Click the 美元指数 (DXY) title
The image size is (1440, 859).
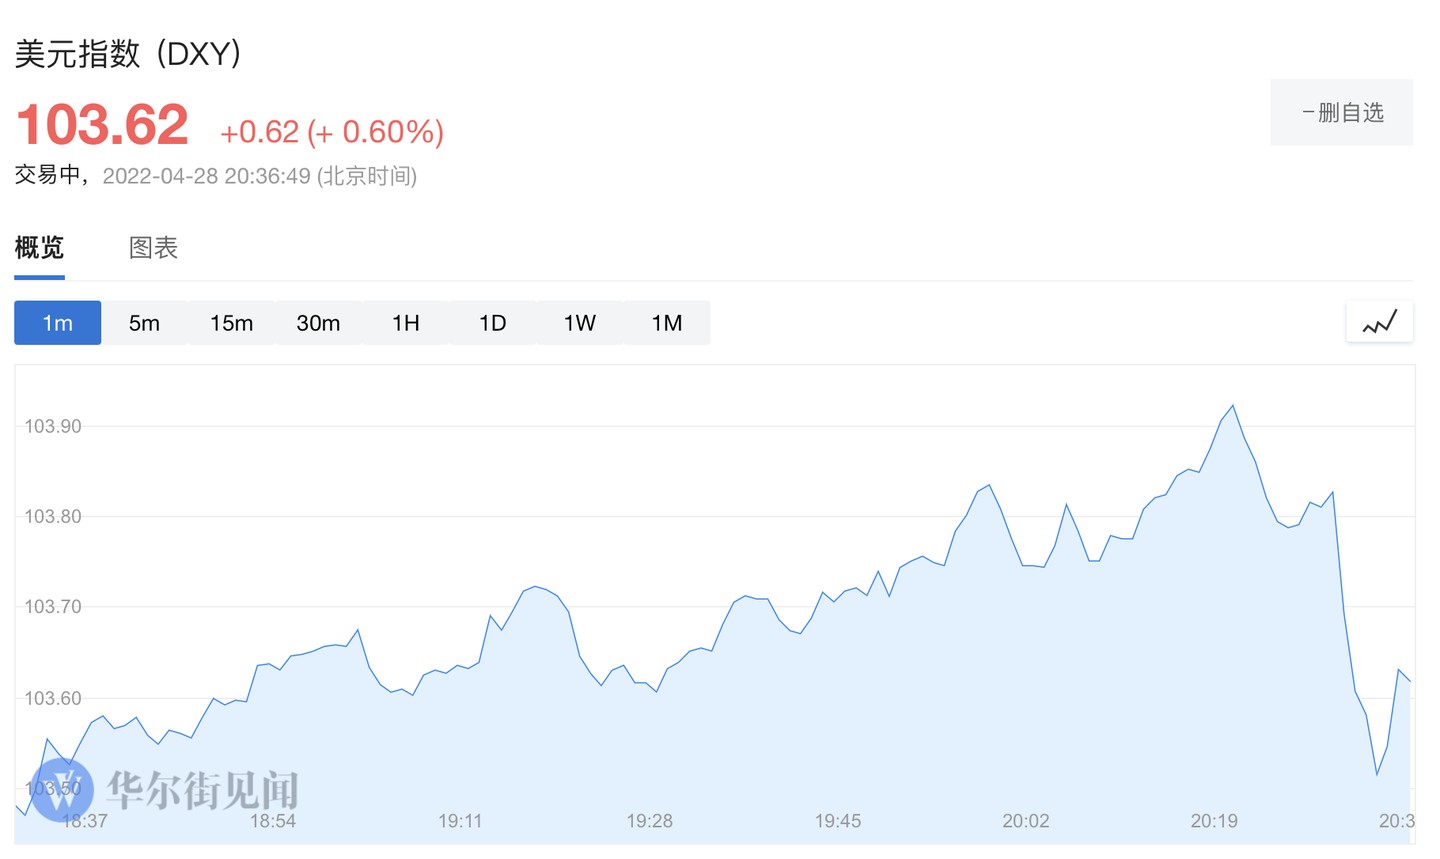(x=128, y=54)
